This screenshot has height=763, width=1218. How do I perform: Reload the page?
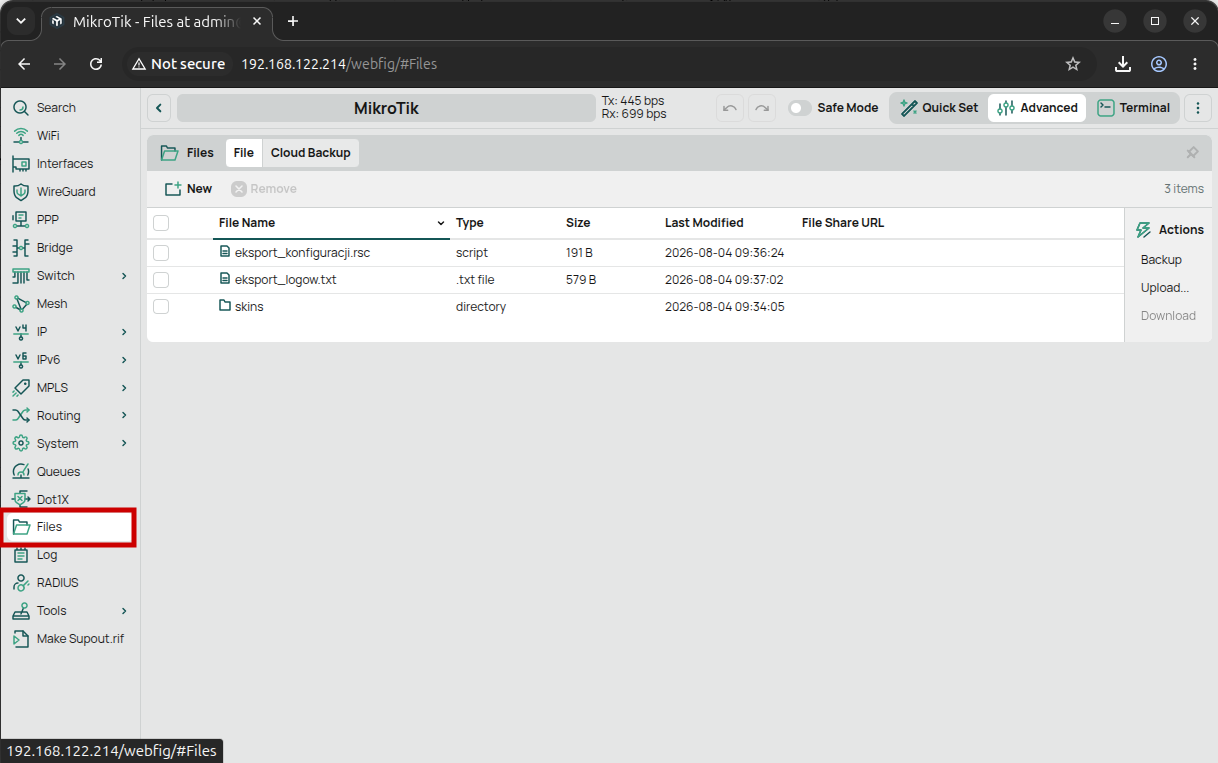[96, 64]
